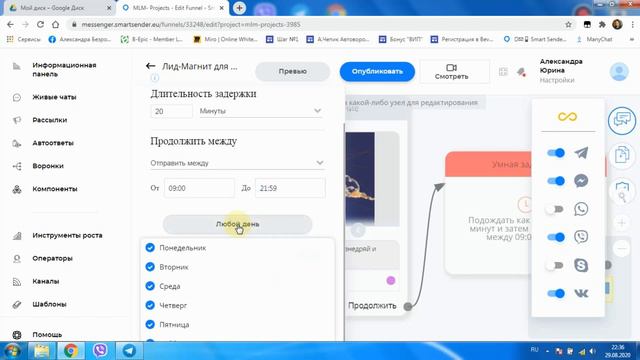Open the chat message node tool
Screen dimensions: 640x360
click(622, 120)
